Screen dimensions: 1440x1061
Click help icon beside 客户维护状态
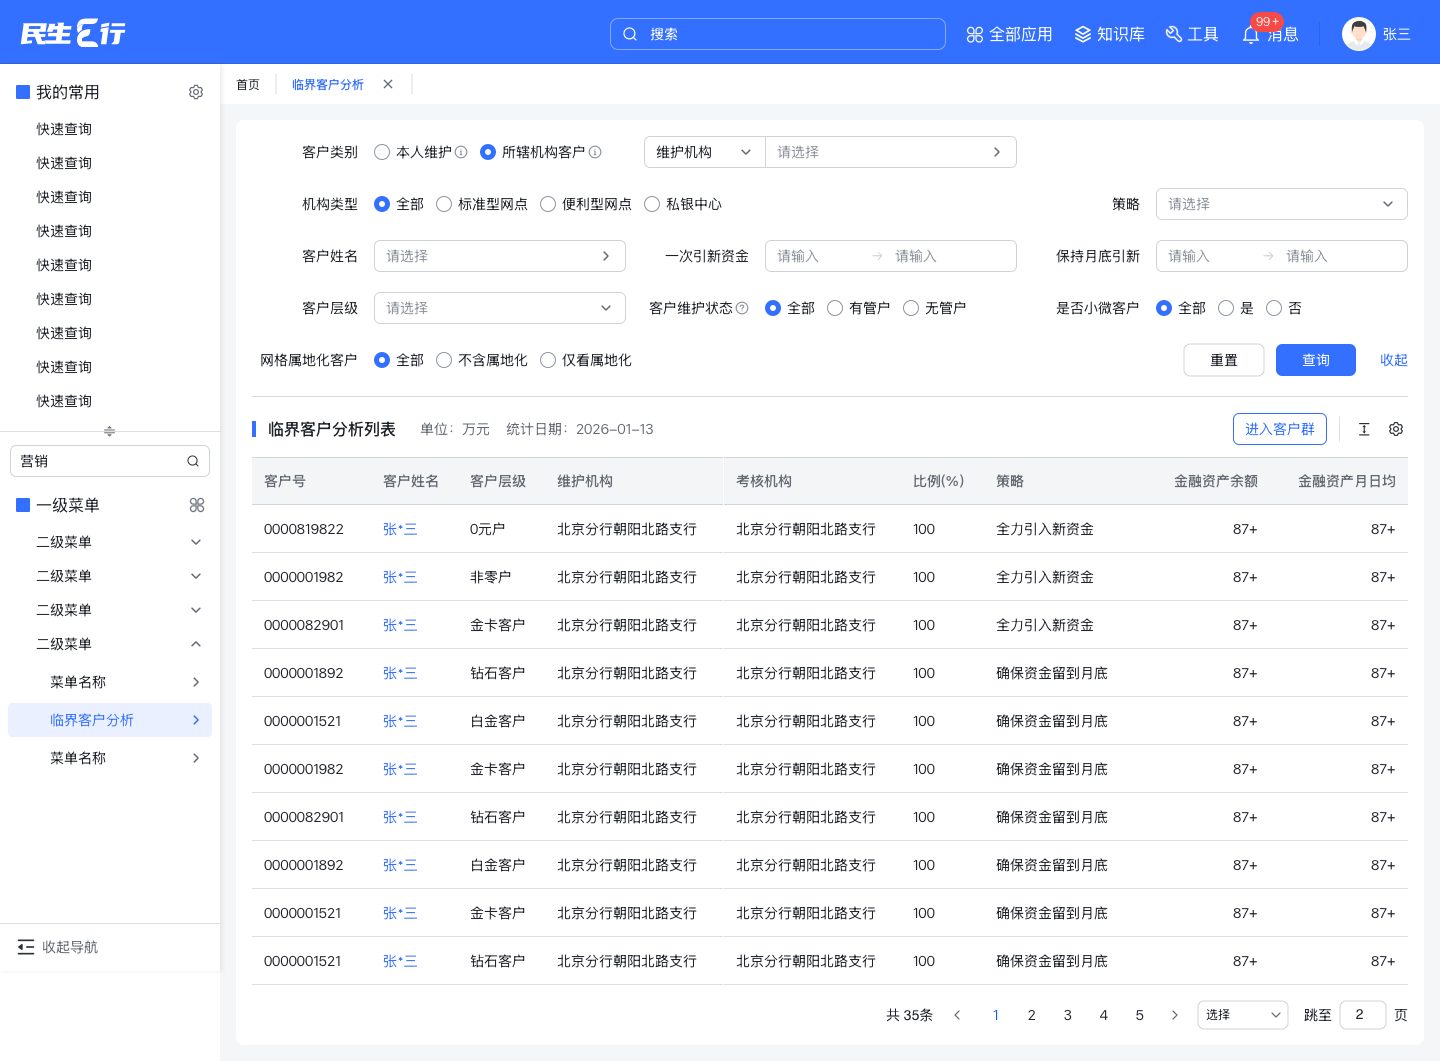click(742, 308)
